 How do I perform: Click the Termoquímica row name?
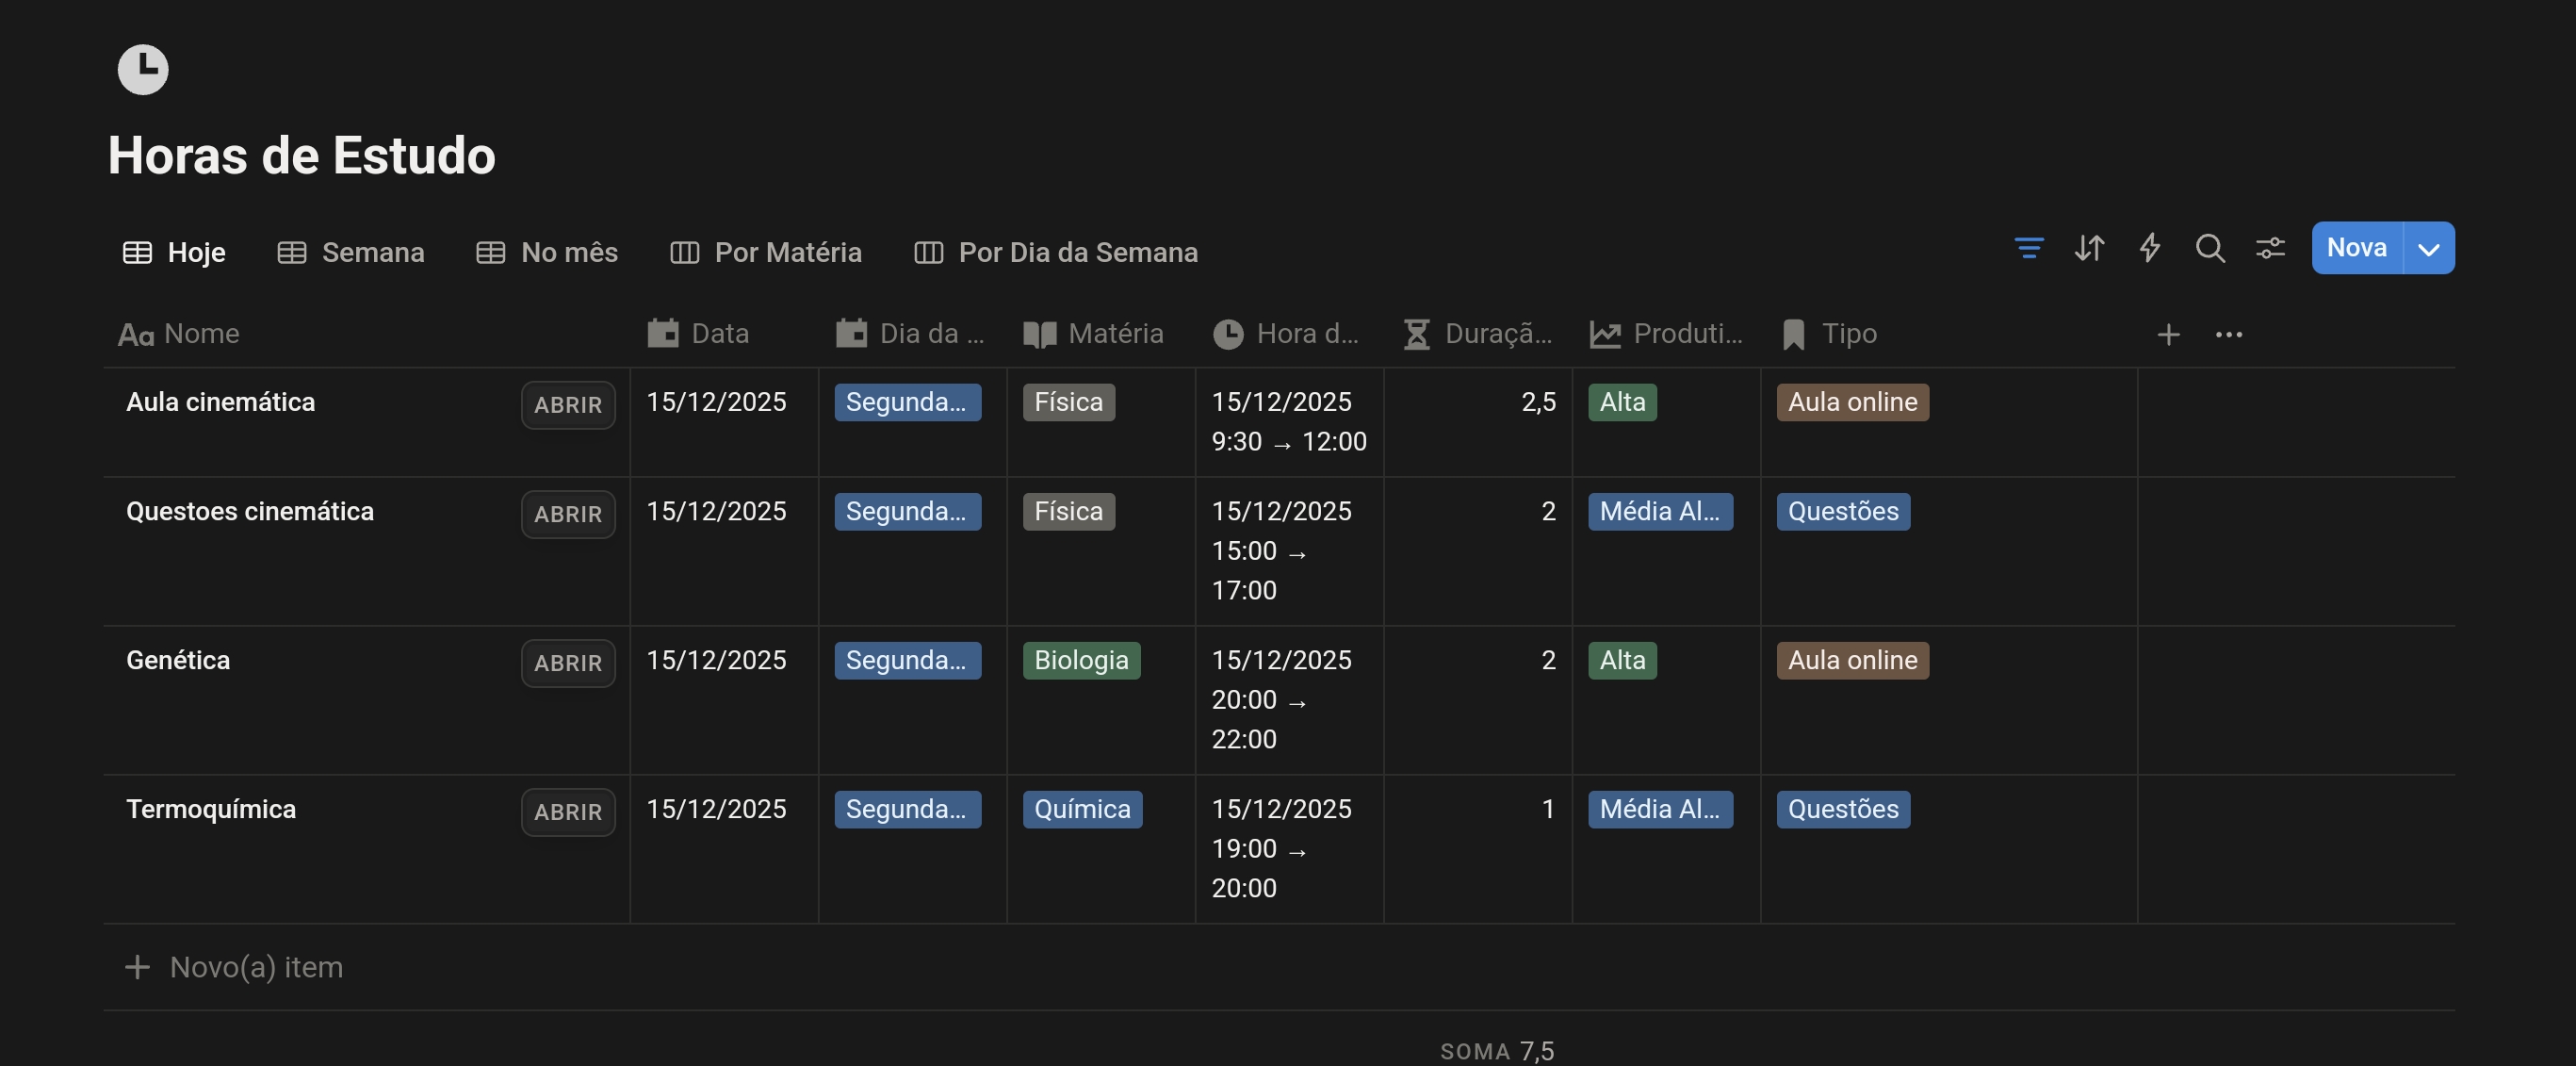[211, 809]
